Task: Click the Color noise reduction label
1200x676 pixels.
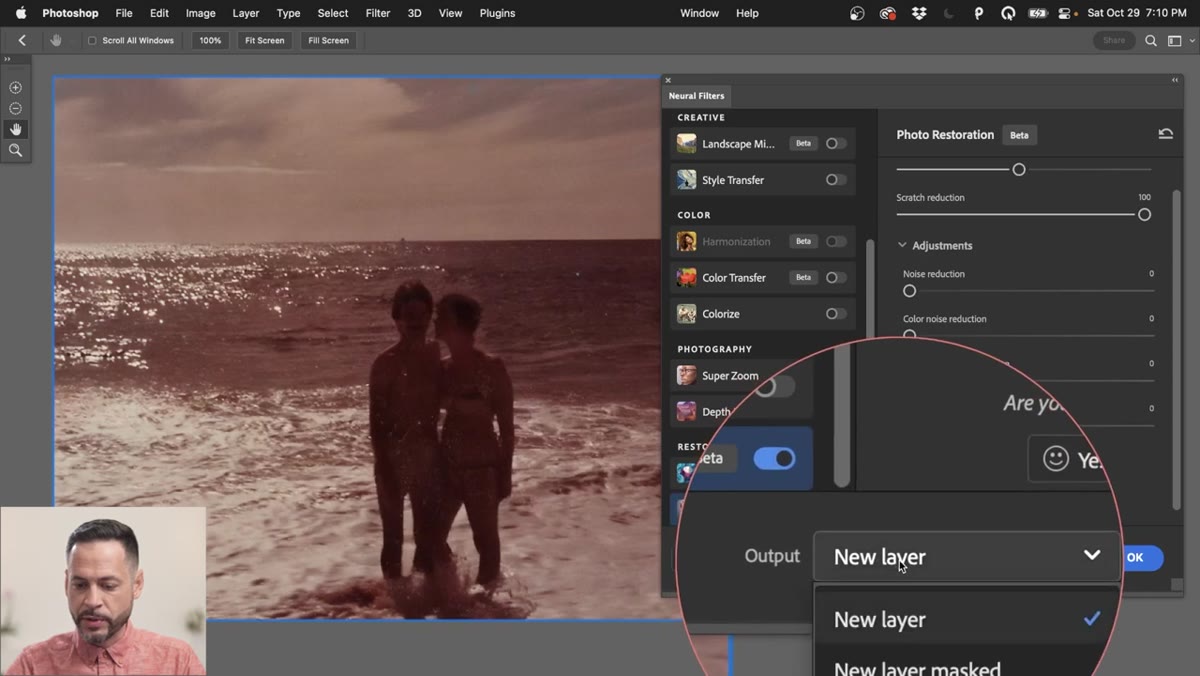Action: 944,319
